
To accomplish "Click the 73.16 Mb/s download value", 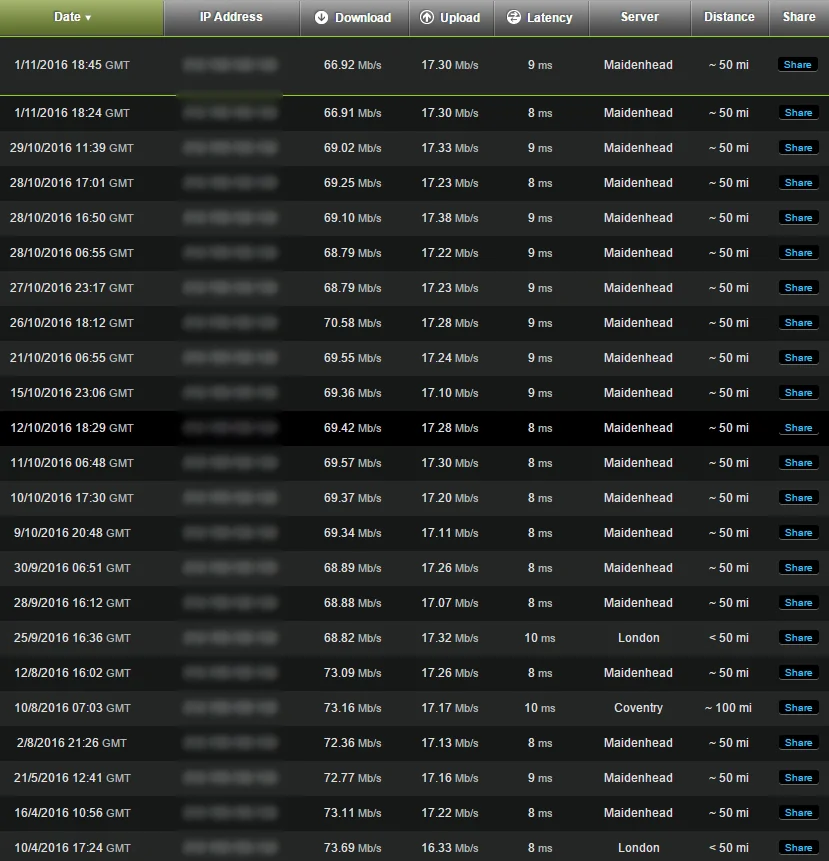I will (352, 708).
